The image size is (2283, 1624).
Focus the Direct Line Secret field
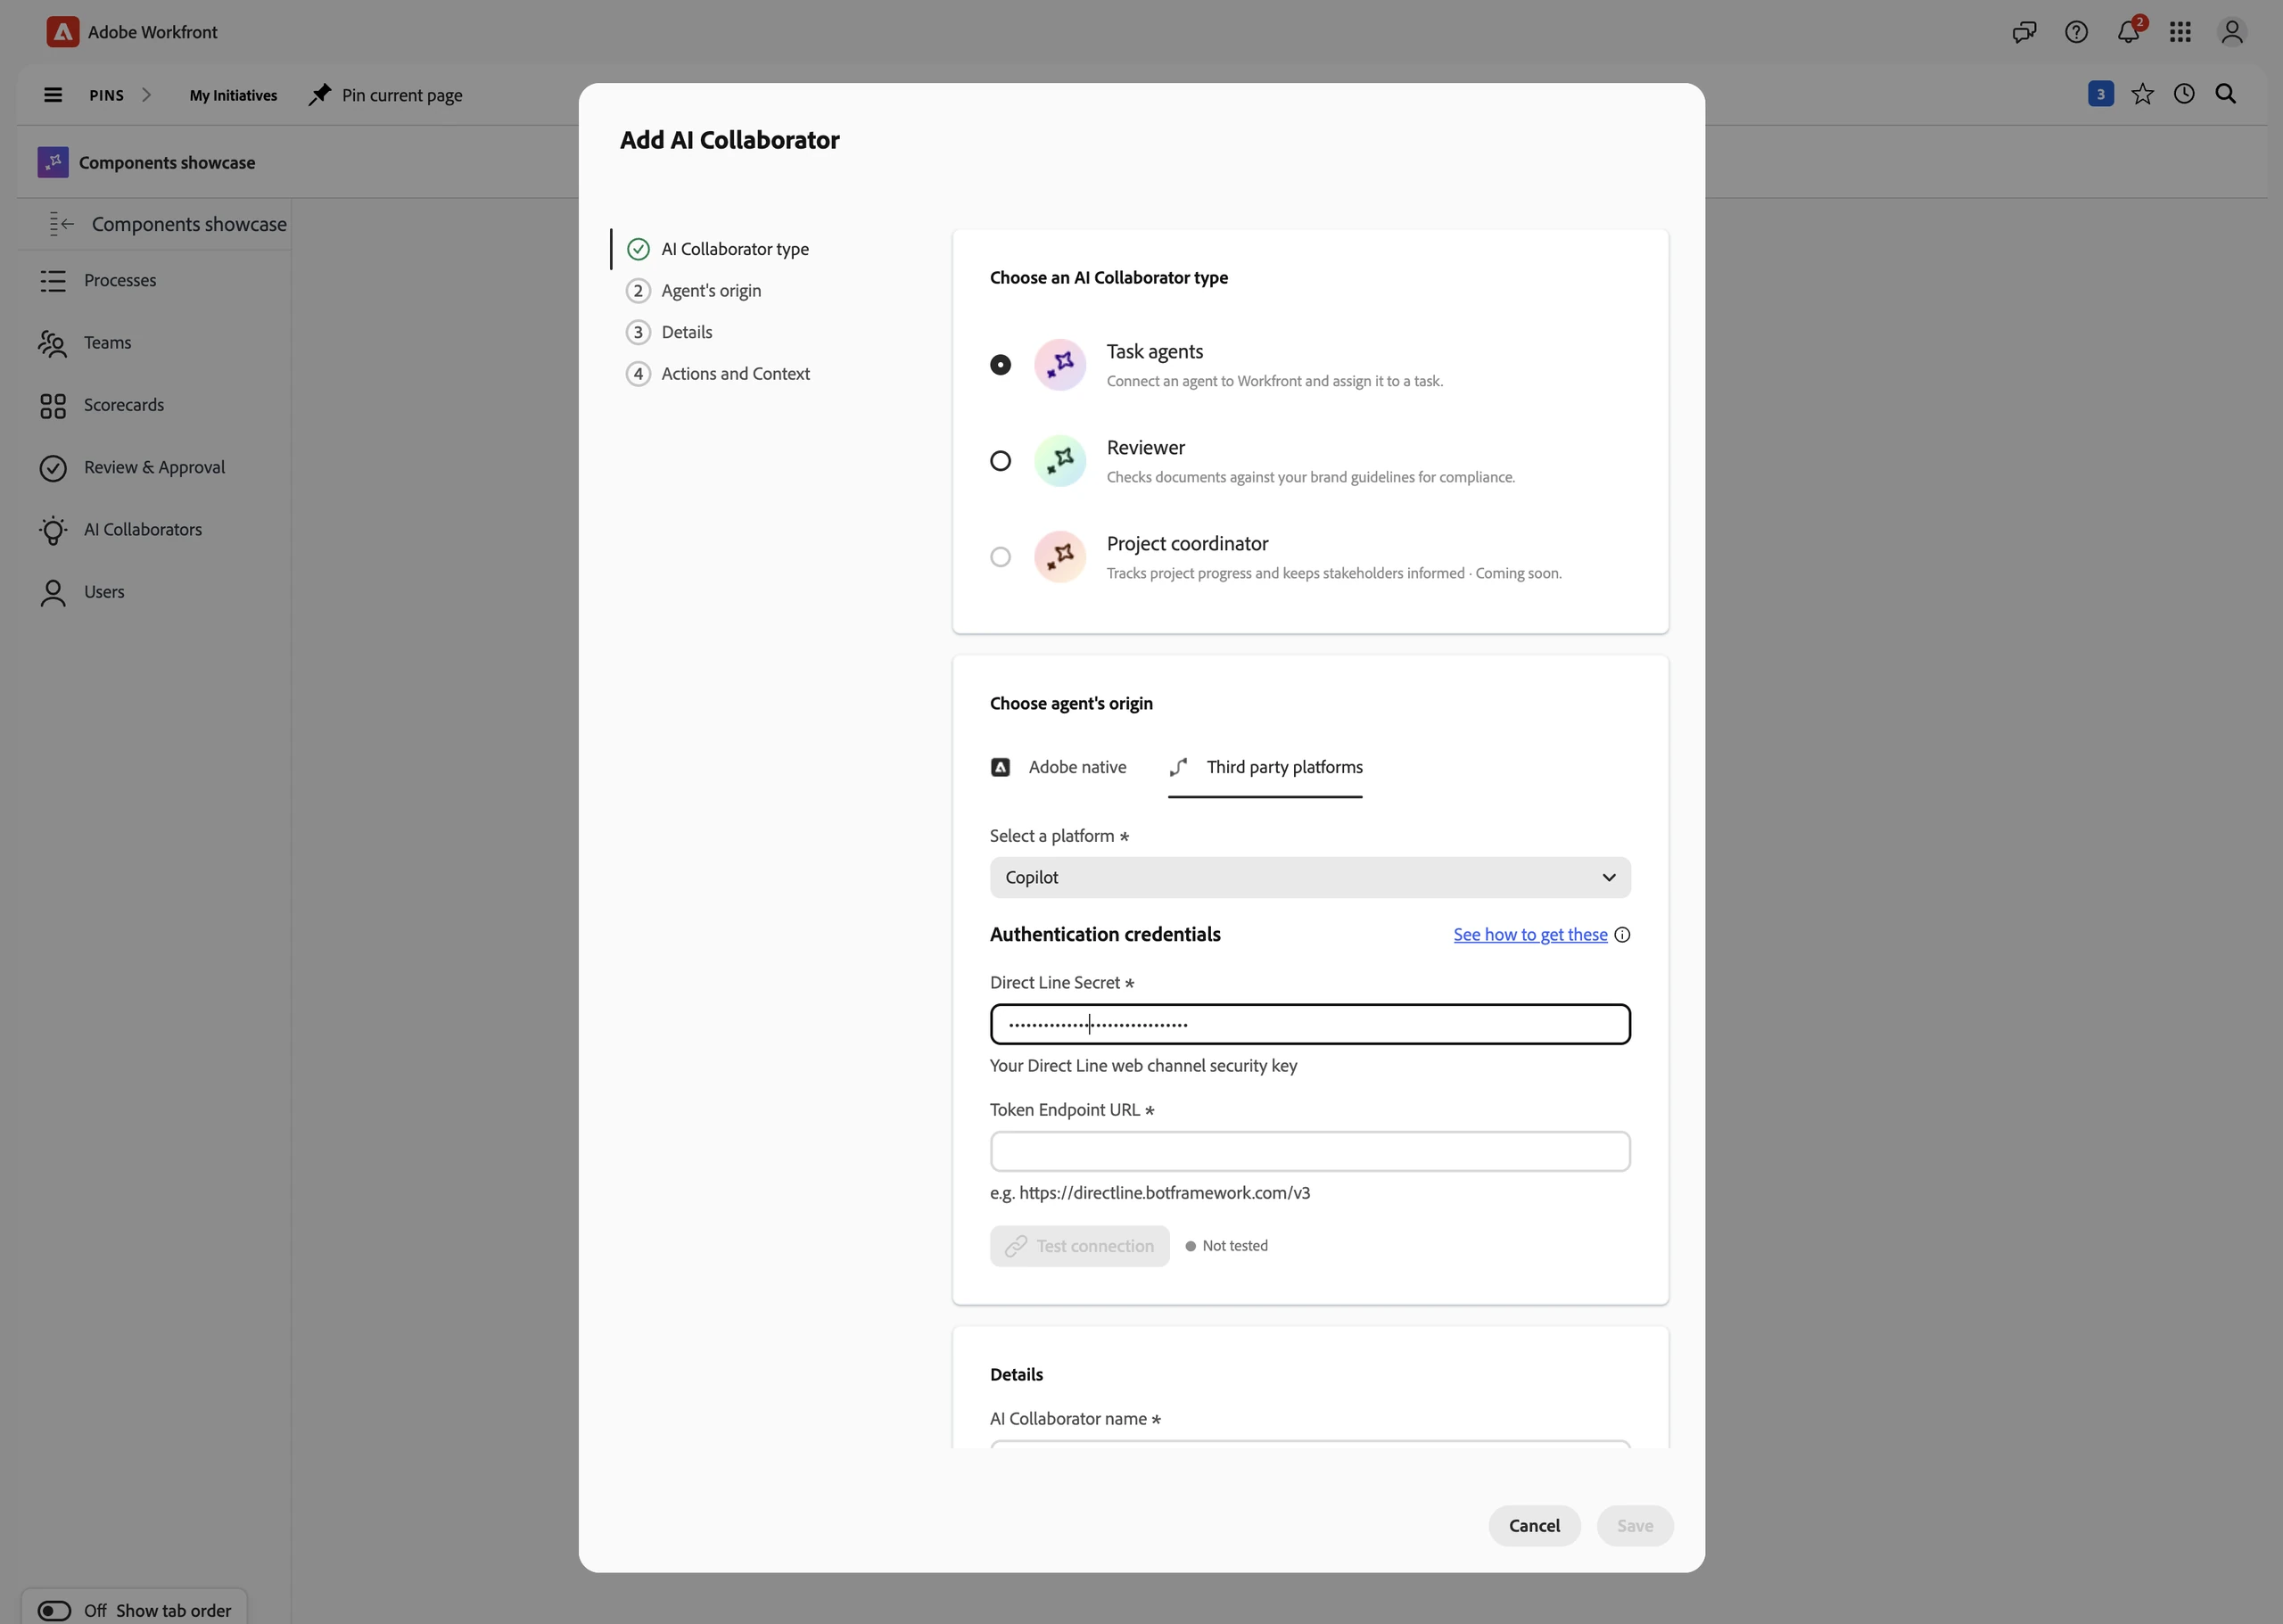click(1310, 1024)
